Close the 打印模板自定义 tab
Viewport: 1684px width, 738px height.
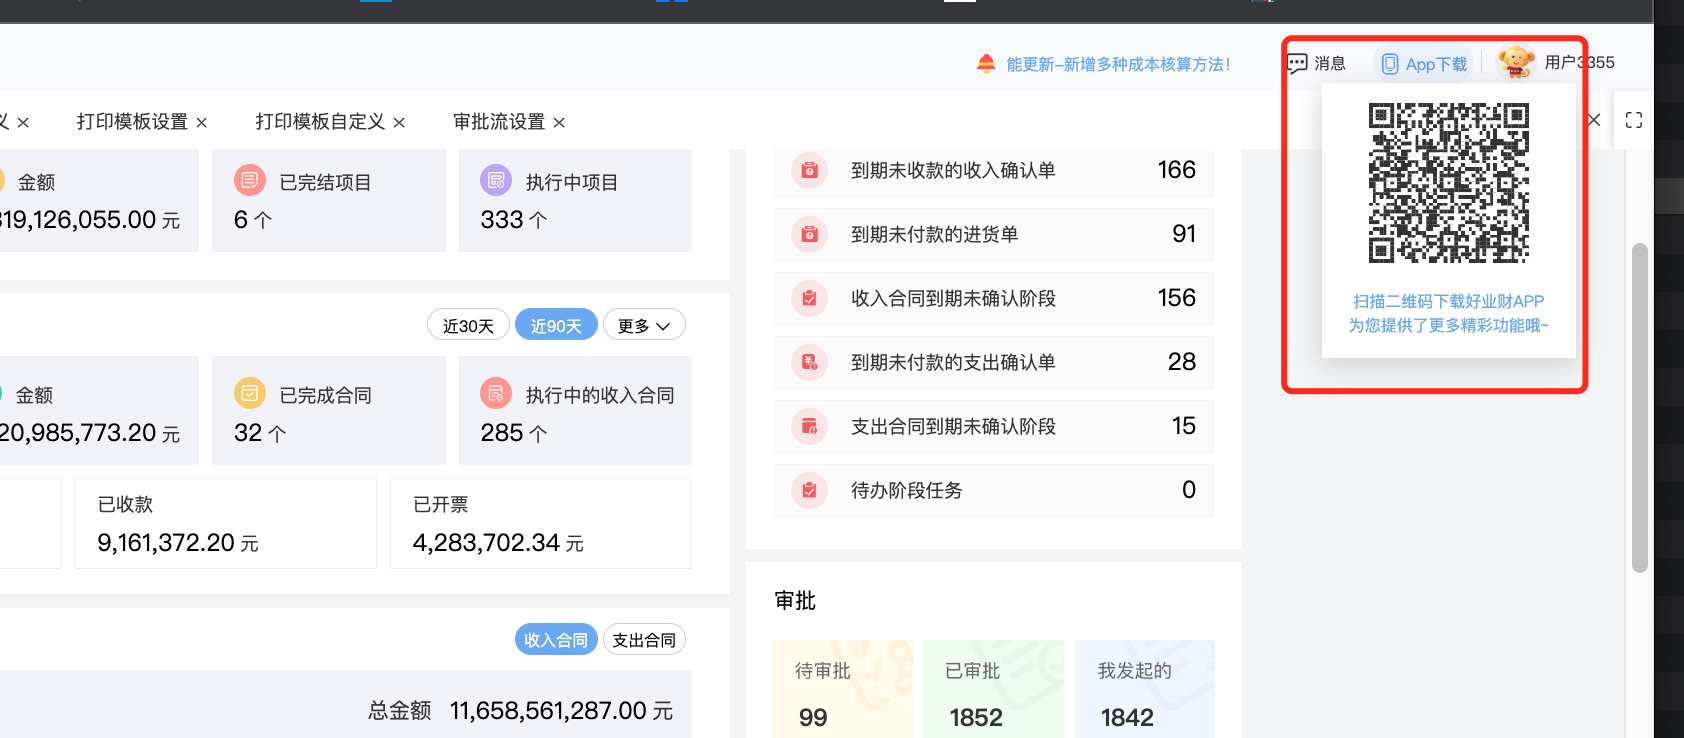coord(399,122)
